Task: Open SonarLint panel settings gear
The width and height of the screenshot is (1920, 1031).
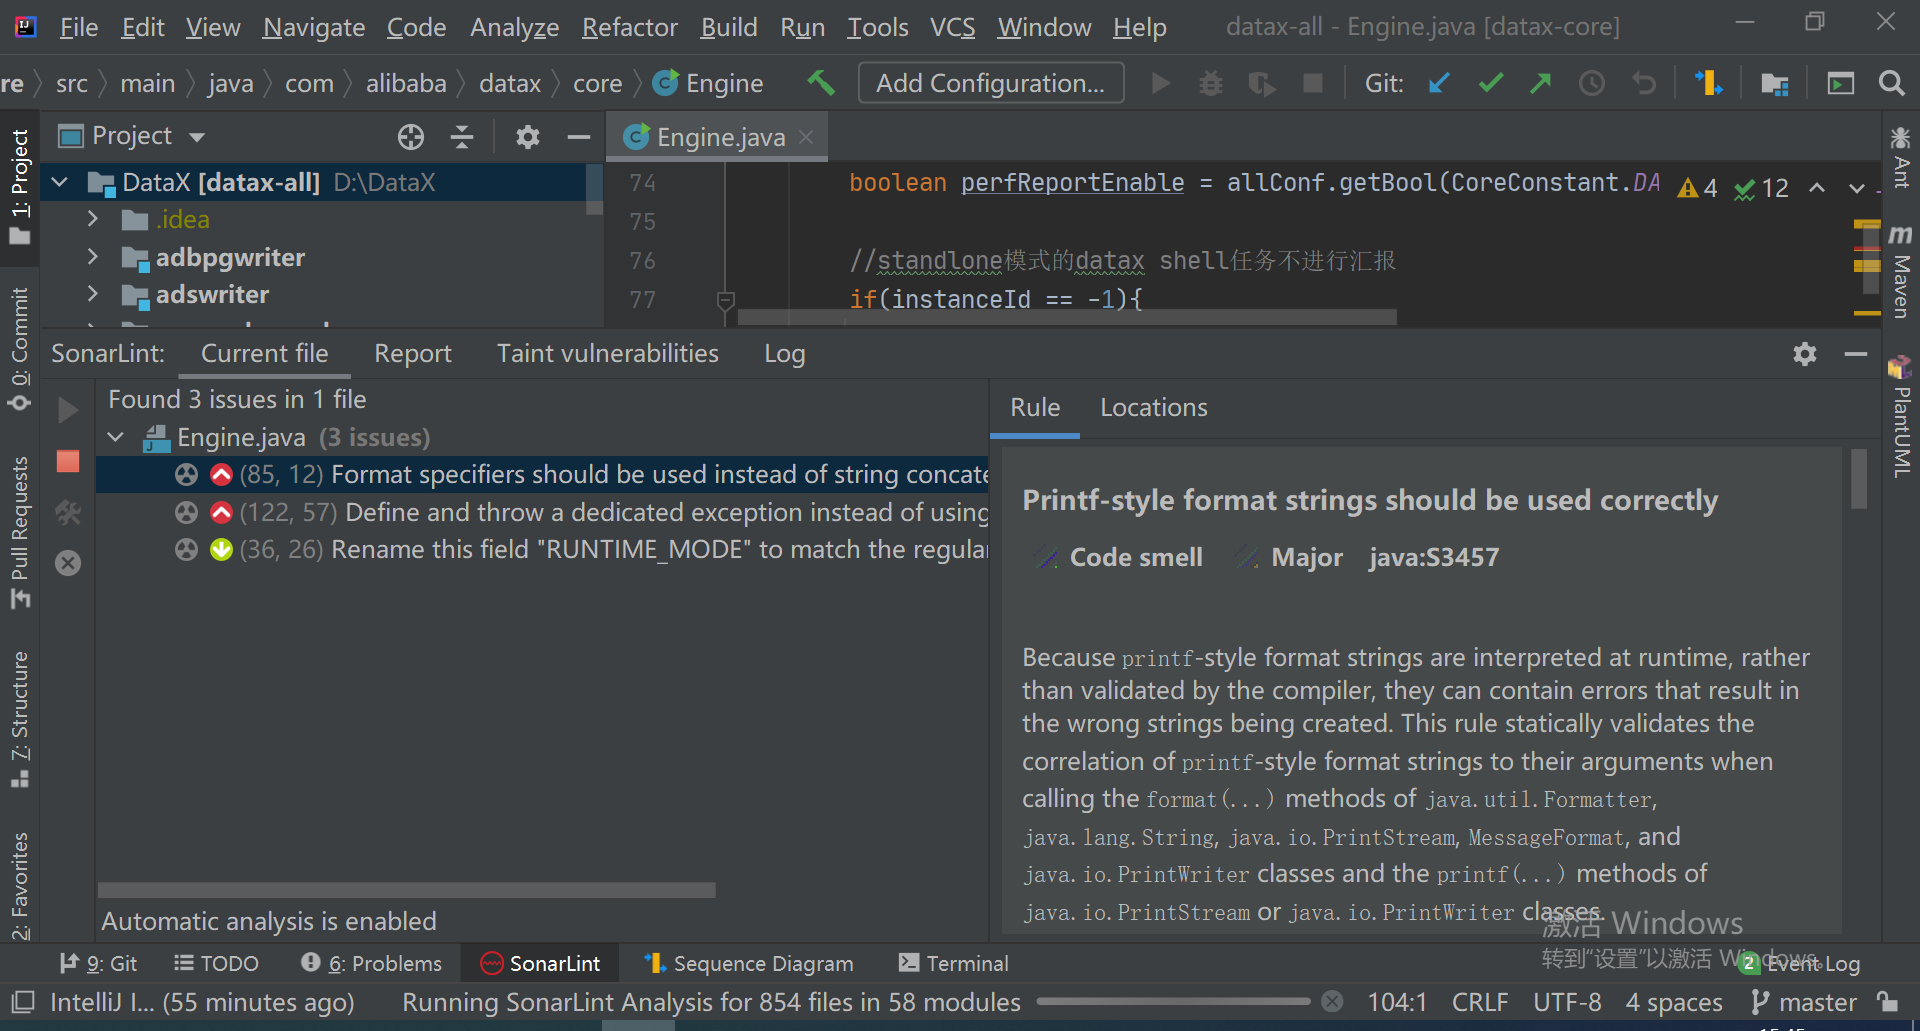Action: point(1804,353)
